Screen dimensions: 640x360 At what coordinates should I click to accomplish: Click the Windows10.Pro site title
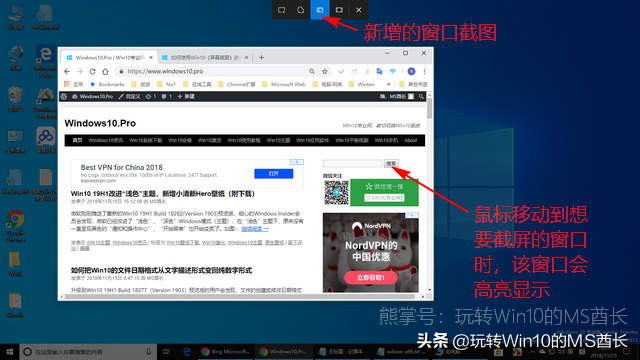coord(100,123)
